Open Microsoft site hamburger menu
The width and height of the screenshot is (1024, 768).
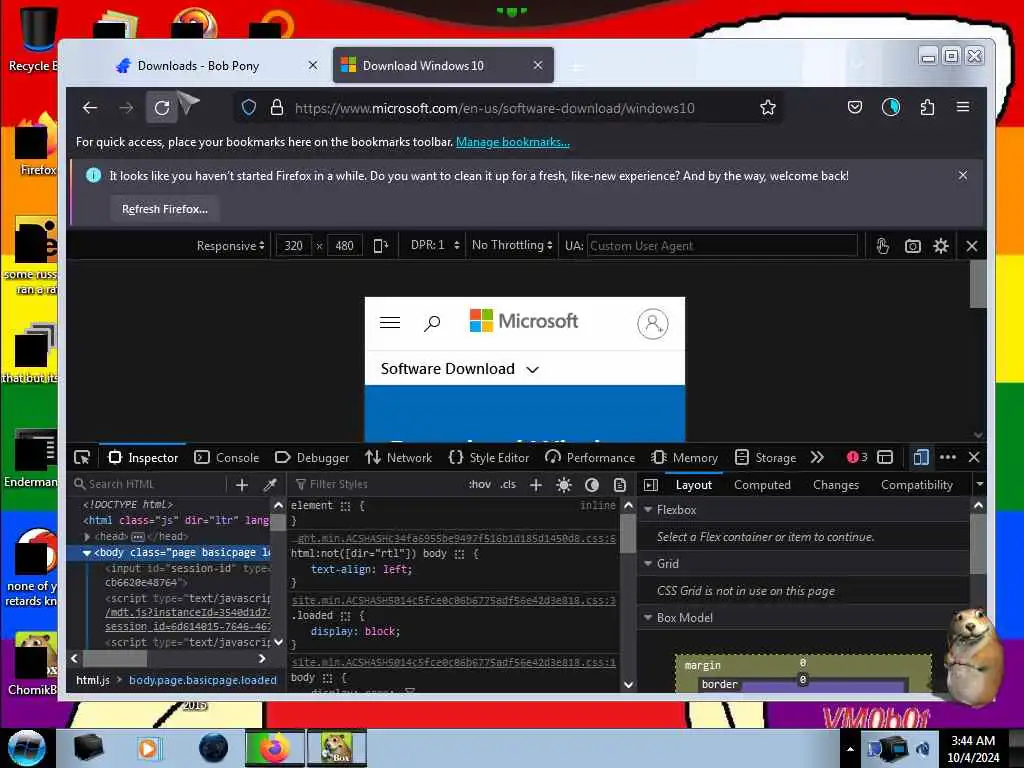click(390, 323)
